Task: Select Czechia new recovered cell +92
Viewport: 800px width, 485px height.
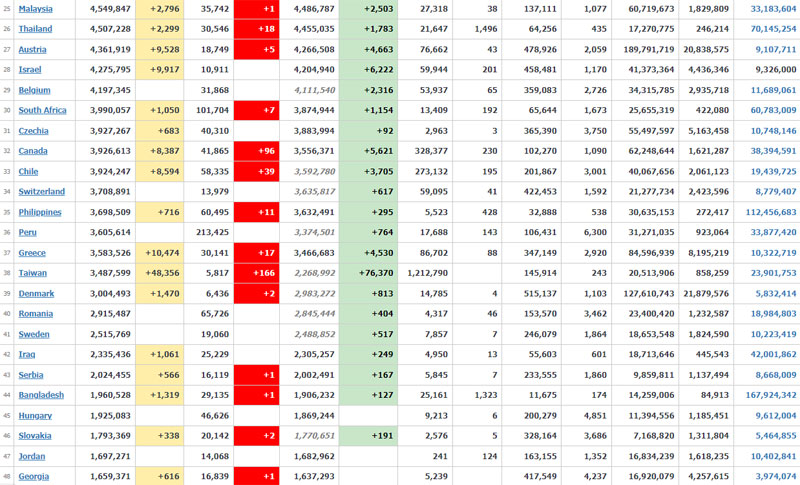Action: coord(368,131)
